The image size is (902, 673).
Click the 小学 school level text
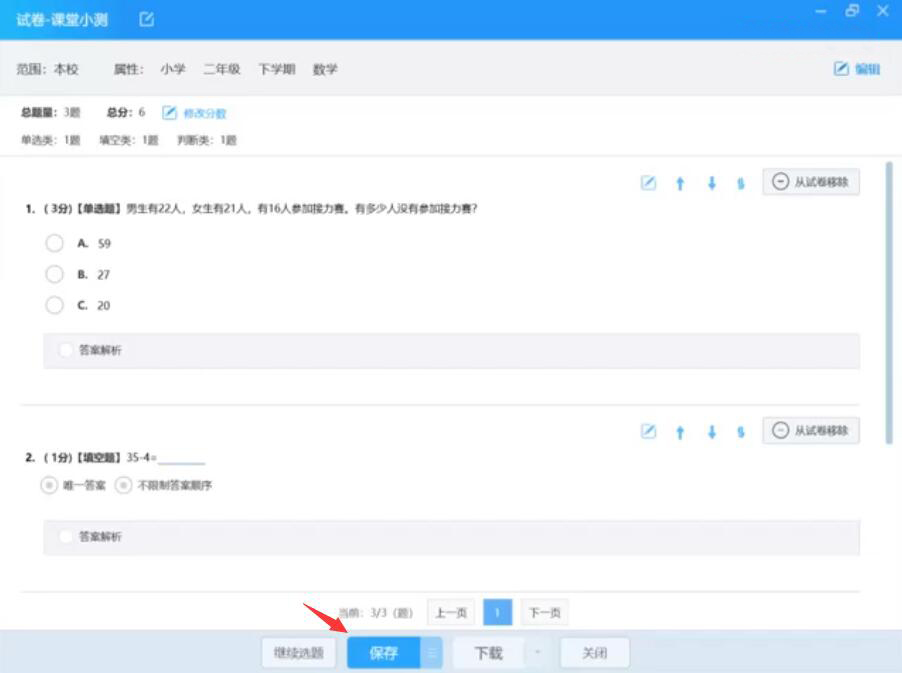(x=173, y=69)
